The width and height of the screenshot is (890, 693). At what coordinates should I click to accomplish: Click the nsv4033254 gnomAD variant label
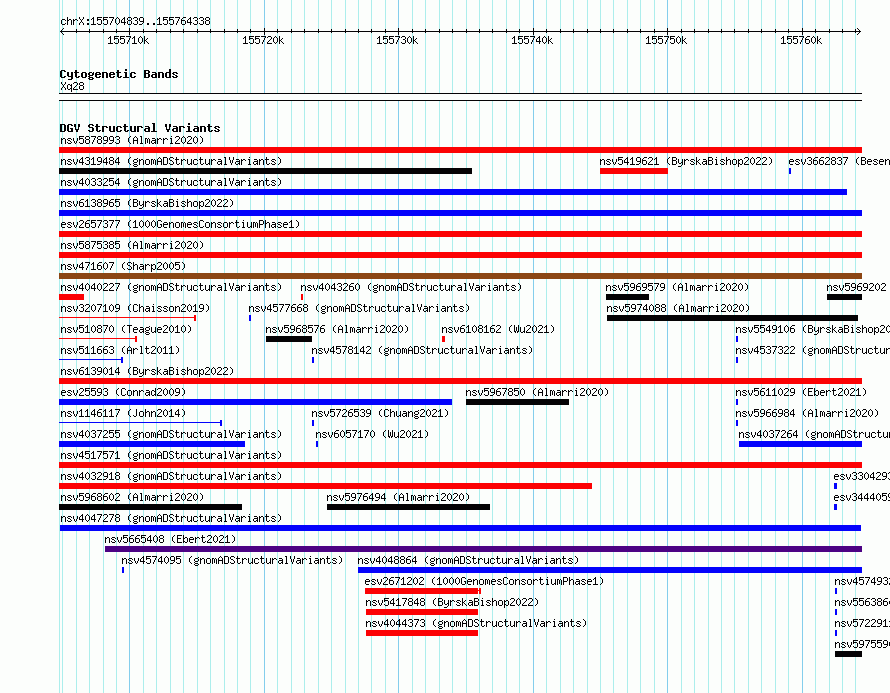171,182
